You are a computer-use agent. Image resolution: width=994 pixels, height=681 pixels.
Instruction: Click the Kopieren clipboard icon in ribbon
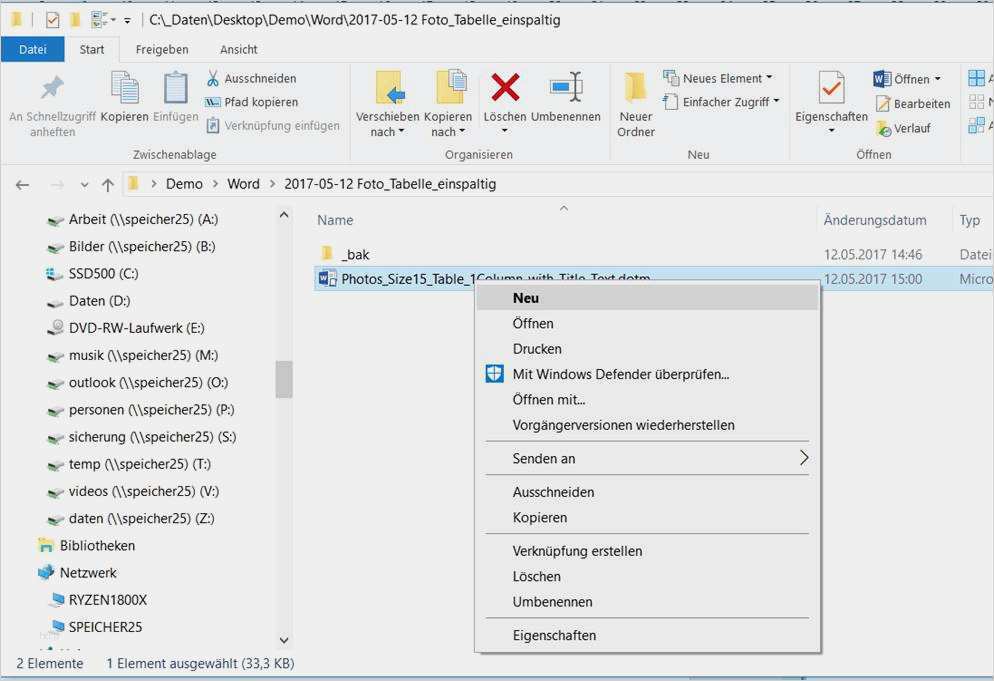(x=125, y=88)
